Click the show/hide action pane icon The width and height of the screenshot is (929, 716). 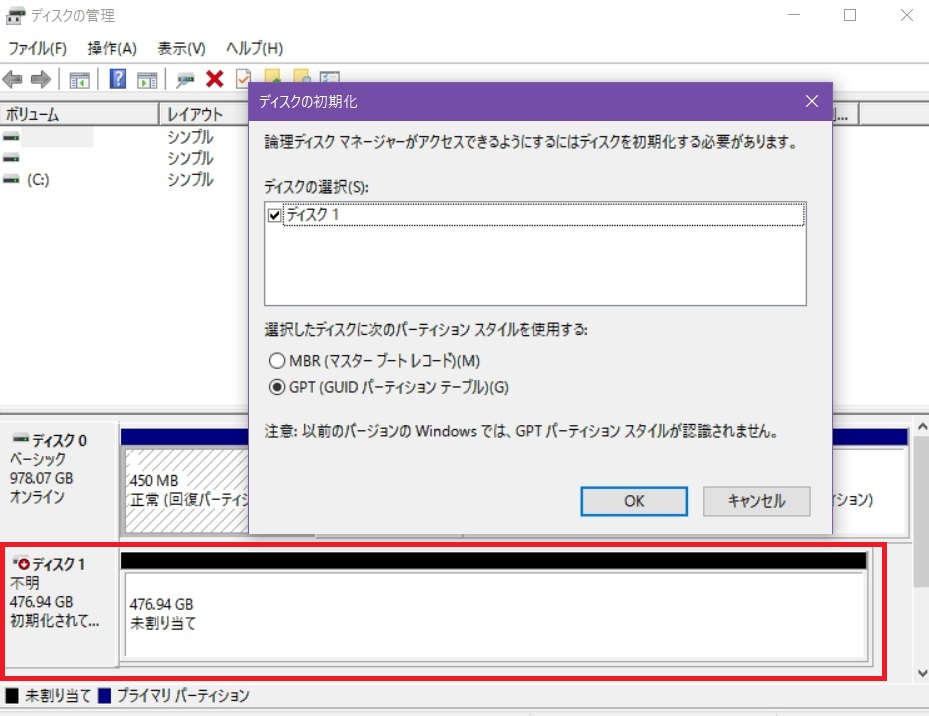[147, 79]
